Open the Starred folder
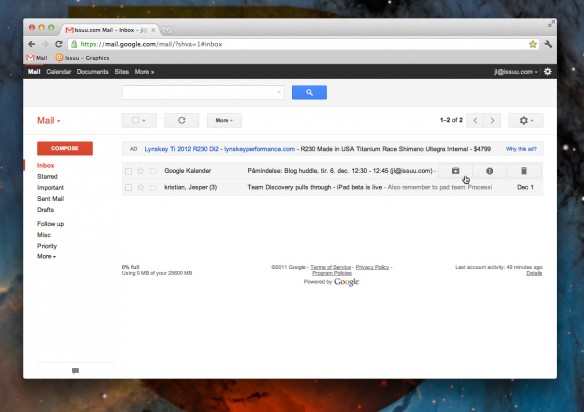Image resolution: width=584 pixels, height=412 pixels. (47, 177)
